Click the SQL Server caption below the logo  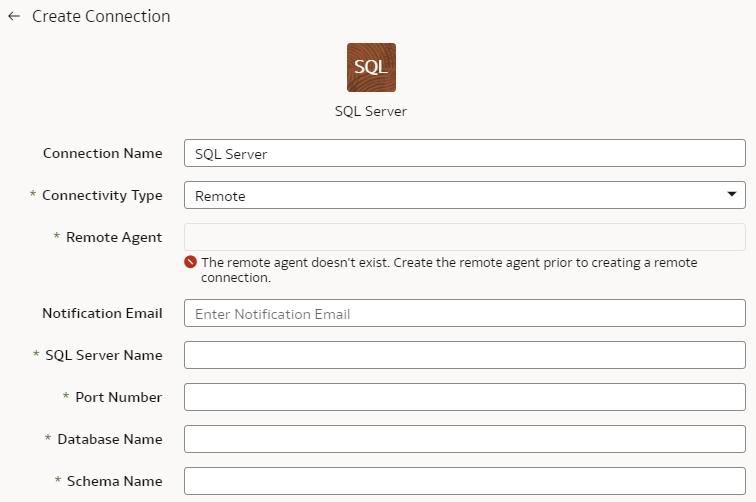tap(371, 111)
